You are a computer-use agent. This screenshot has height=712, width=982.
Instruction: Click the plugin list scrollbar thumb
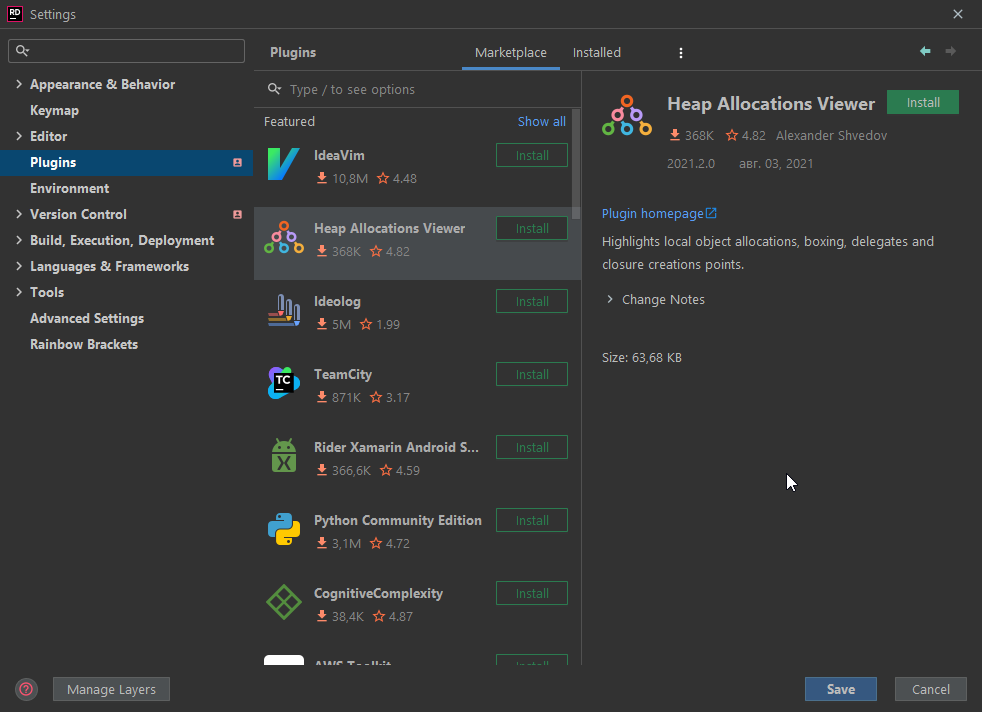coord(576,165)
